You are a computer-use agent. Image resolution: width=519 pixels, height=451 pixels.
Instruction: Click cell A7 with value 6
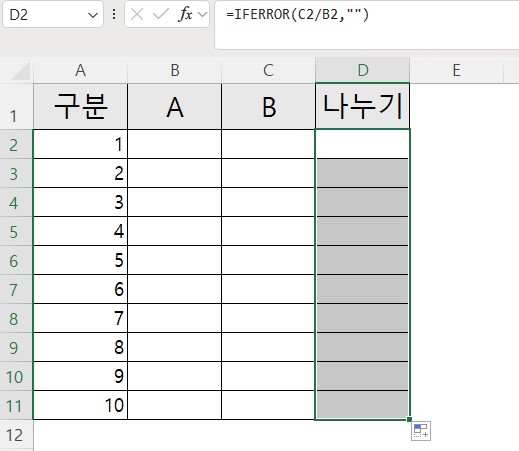pyautogui.click(x=80, y=289)
